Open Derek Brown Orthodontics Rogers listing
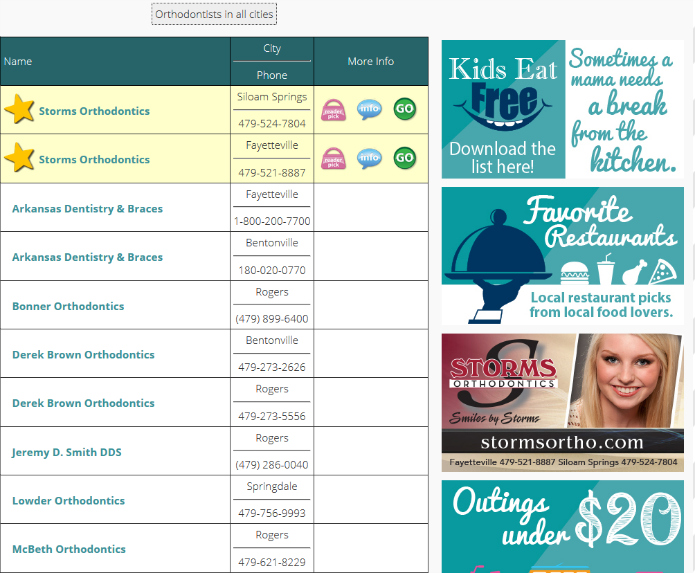 (83, 403)
